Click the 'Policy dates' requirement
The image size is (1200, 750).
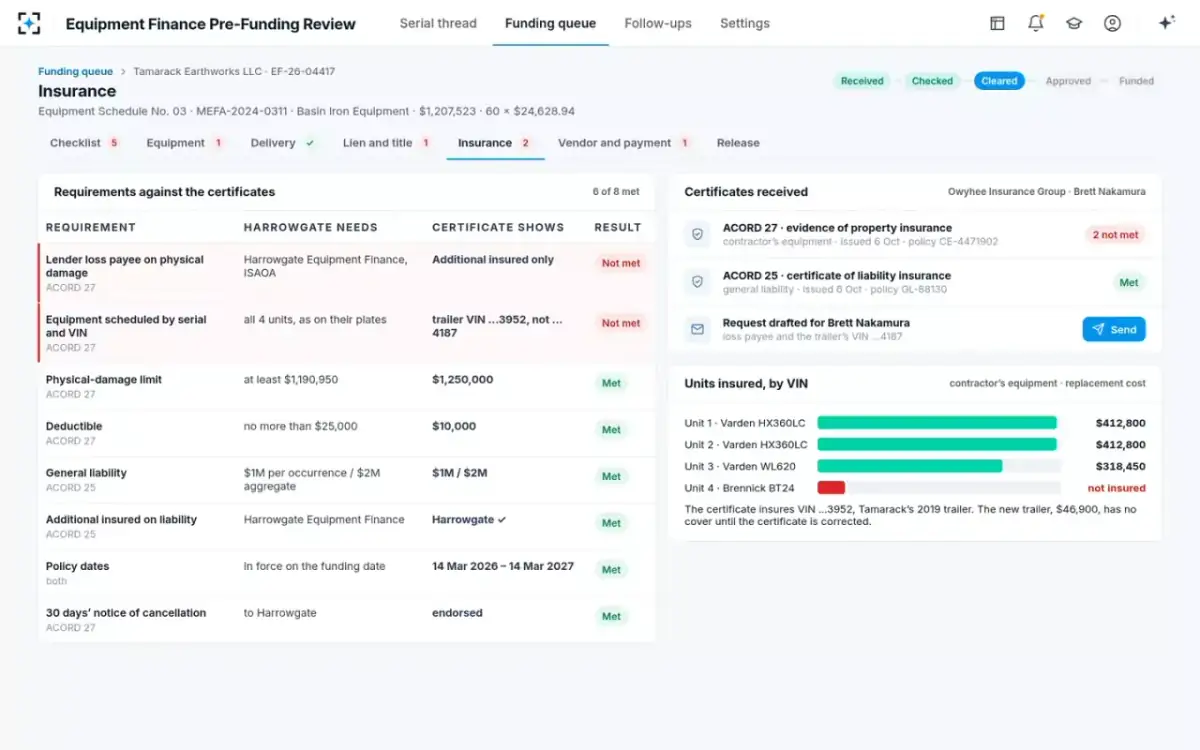point(77,566)
